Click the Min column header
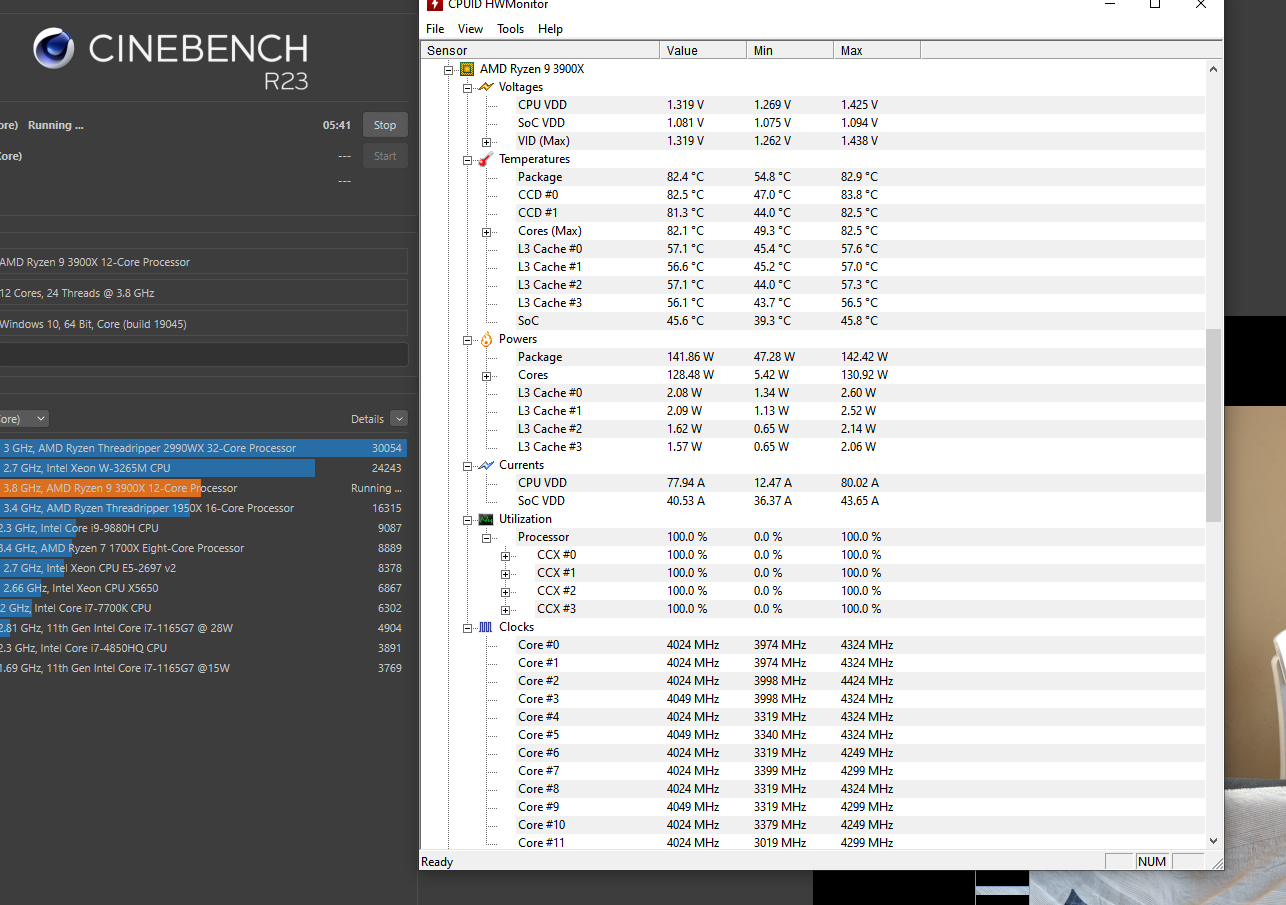The height and width of the screenshot is (905, 1286). (x=790, y=50)
